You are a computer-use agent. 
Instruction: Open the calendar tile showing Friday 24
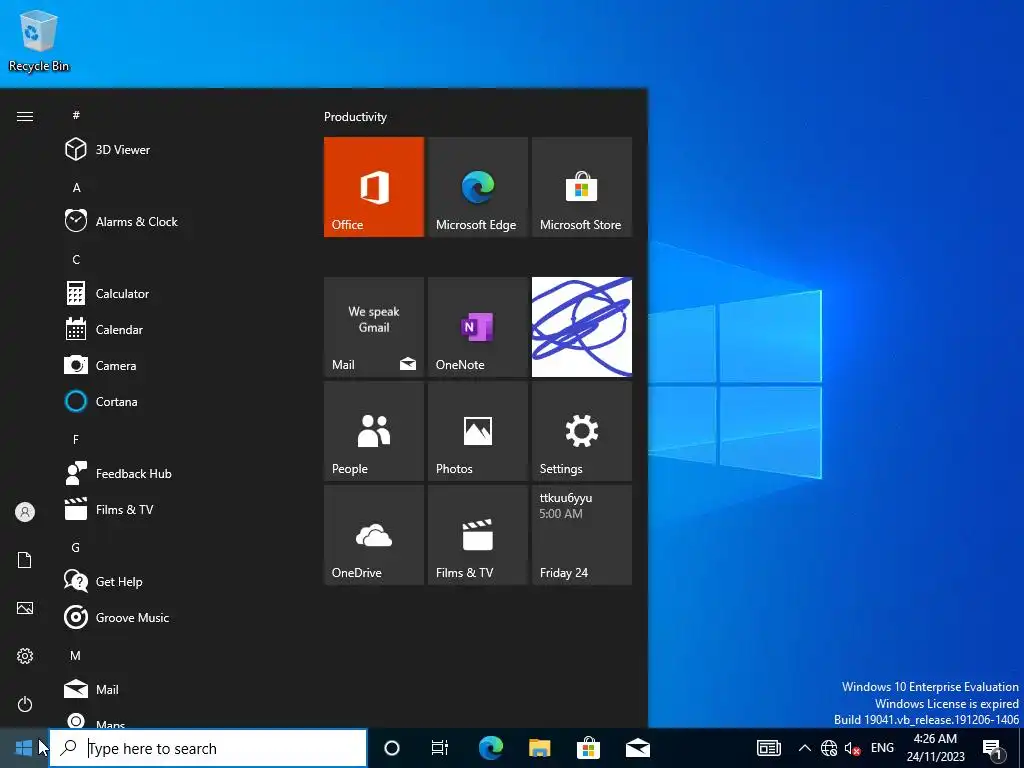[582, 535]
